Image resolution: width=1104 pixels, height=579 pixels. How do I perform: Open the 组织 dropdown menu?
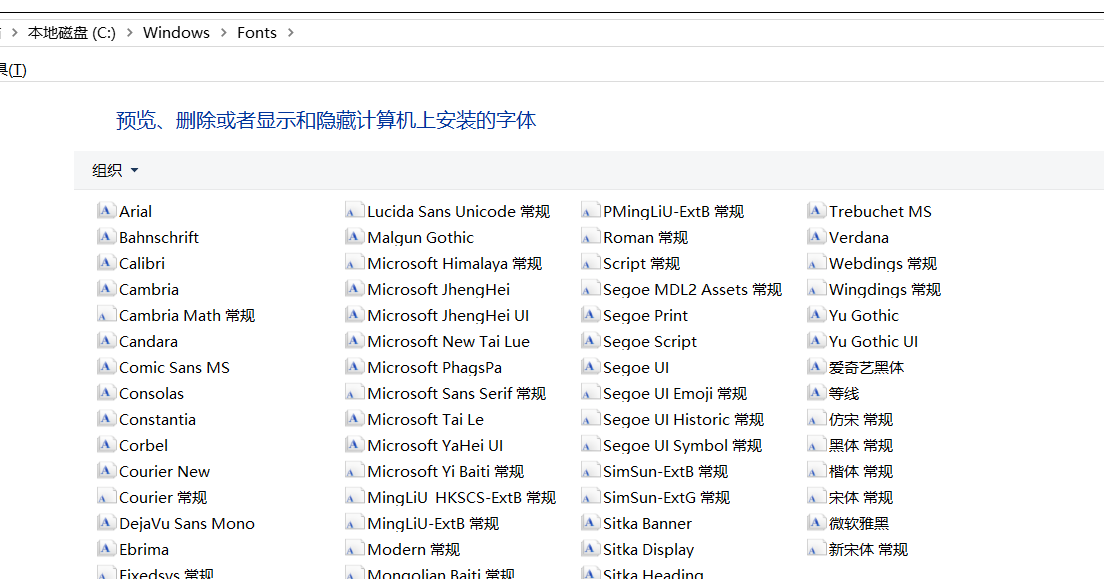click(115, 170)
